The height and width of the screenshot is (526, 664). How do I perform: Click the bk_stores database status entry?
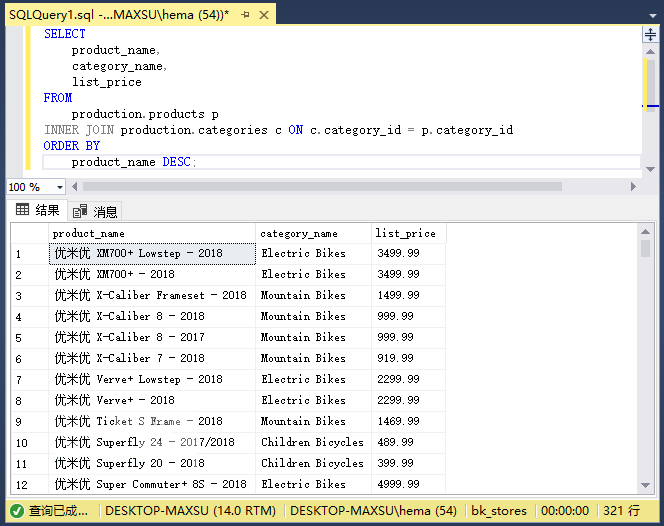point(499,511)
